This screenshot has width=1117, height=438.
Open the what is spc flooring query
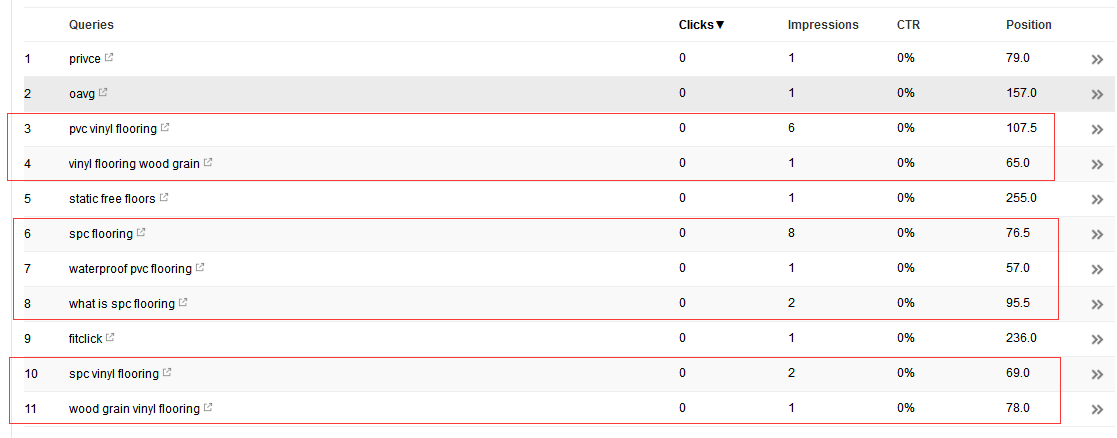pyautogui.click(x=122, y=304)
